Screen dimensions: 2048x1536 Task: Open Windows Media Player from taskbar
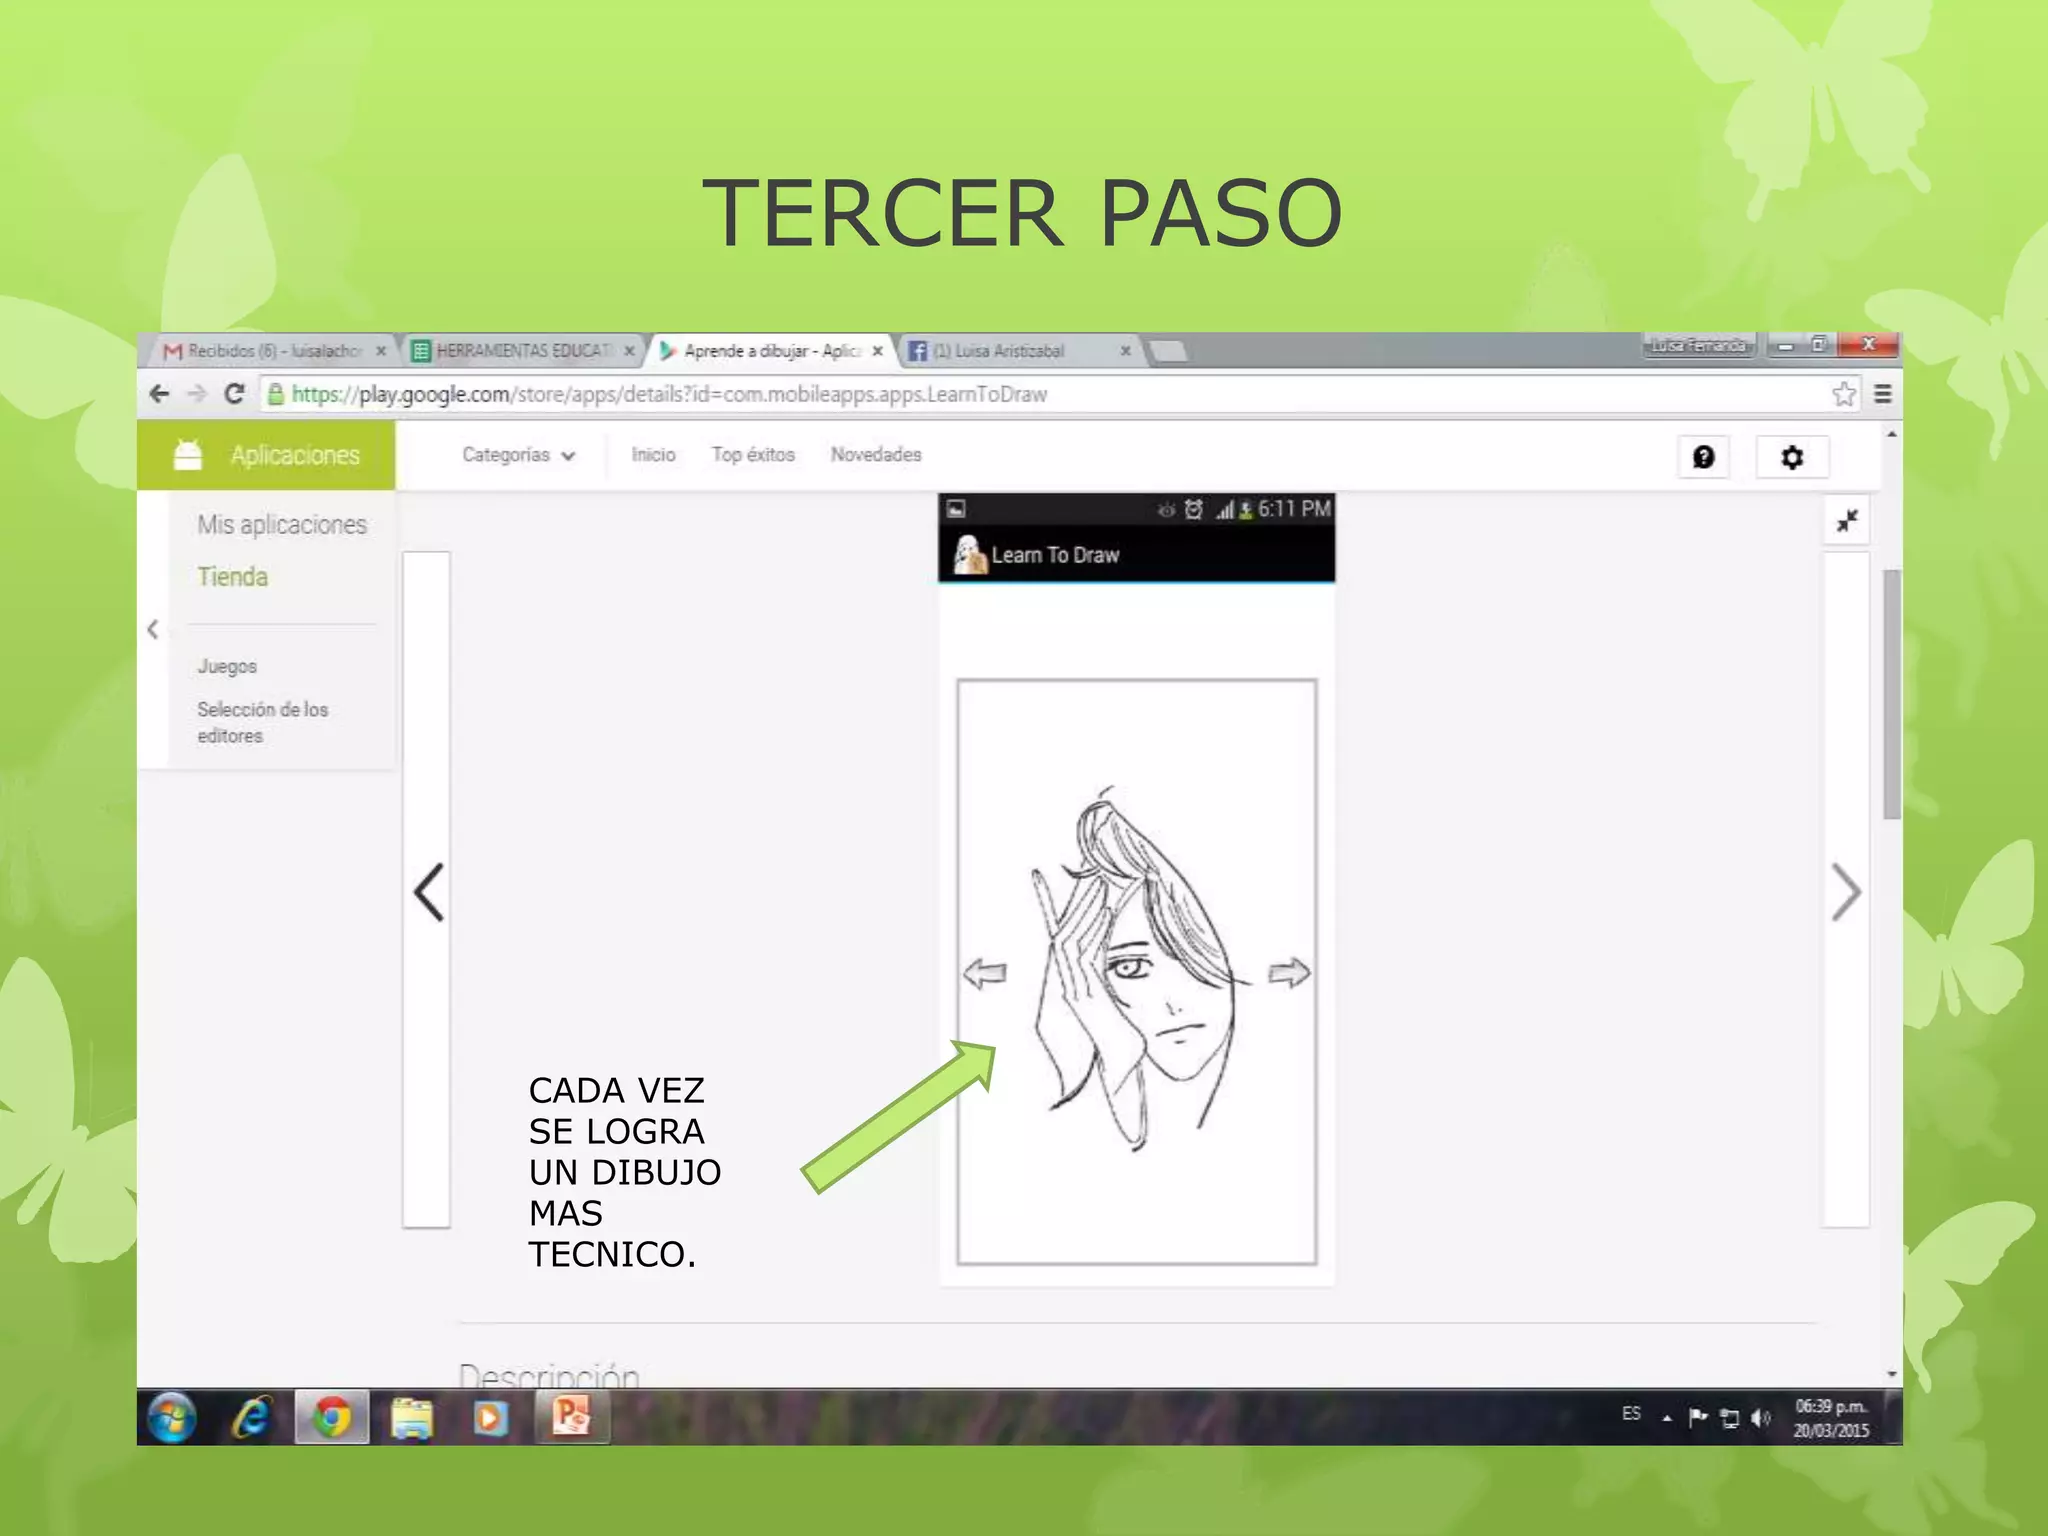[491, 1417]
